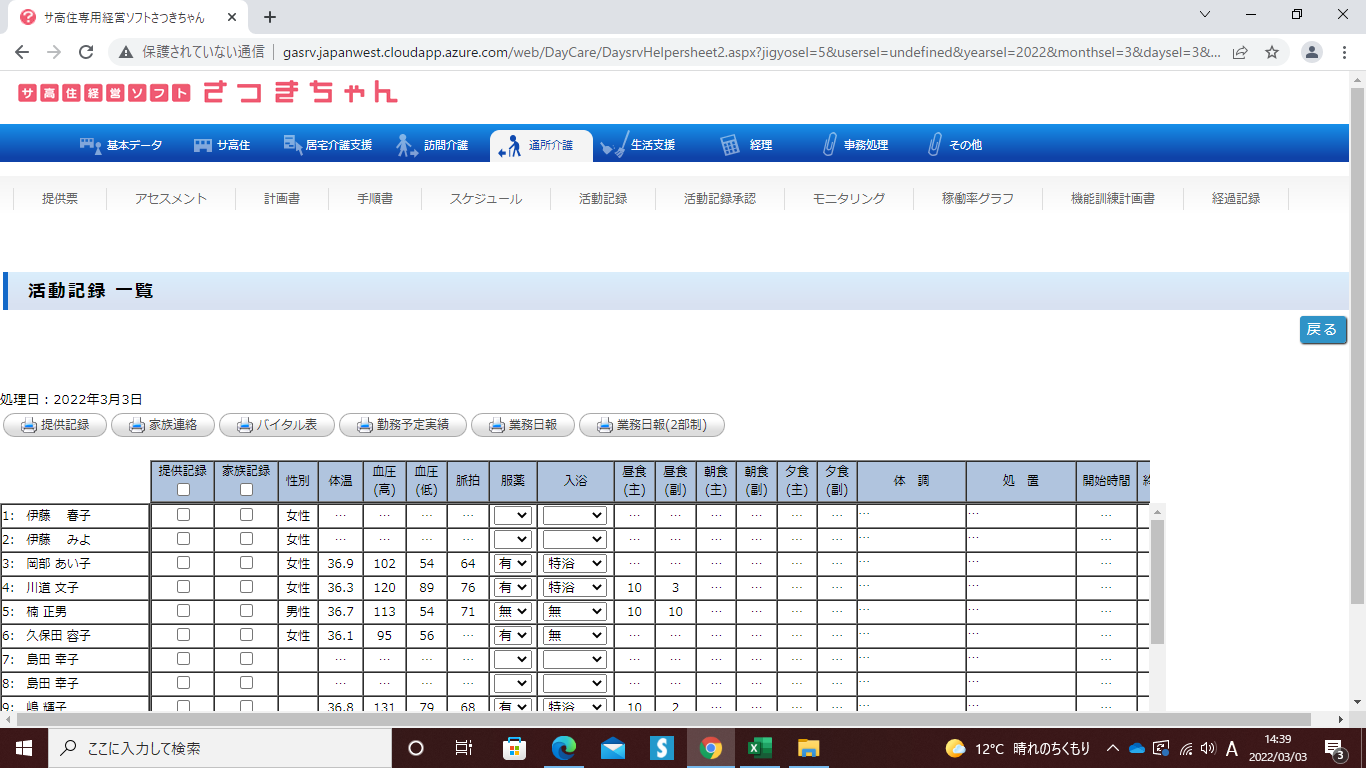Open the サ高住 building icon menu
Screen dimensions: 1366x768
pyautogui.click(x=203, y=145)
